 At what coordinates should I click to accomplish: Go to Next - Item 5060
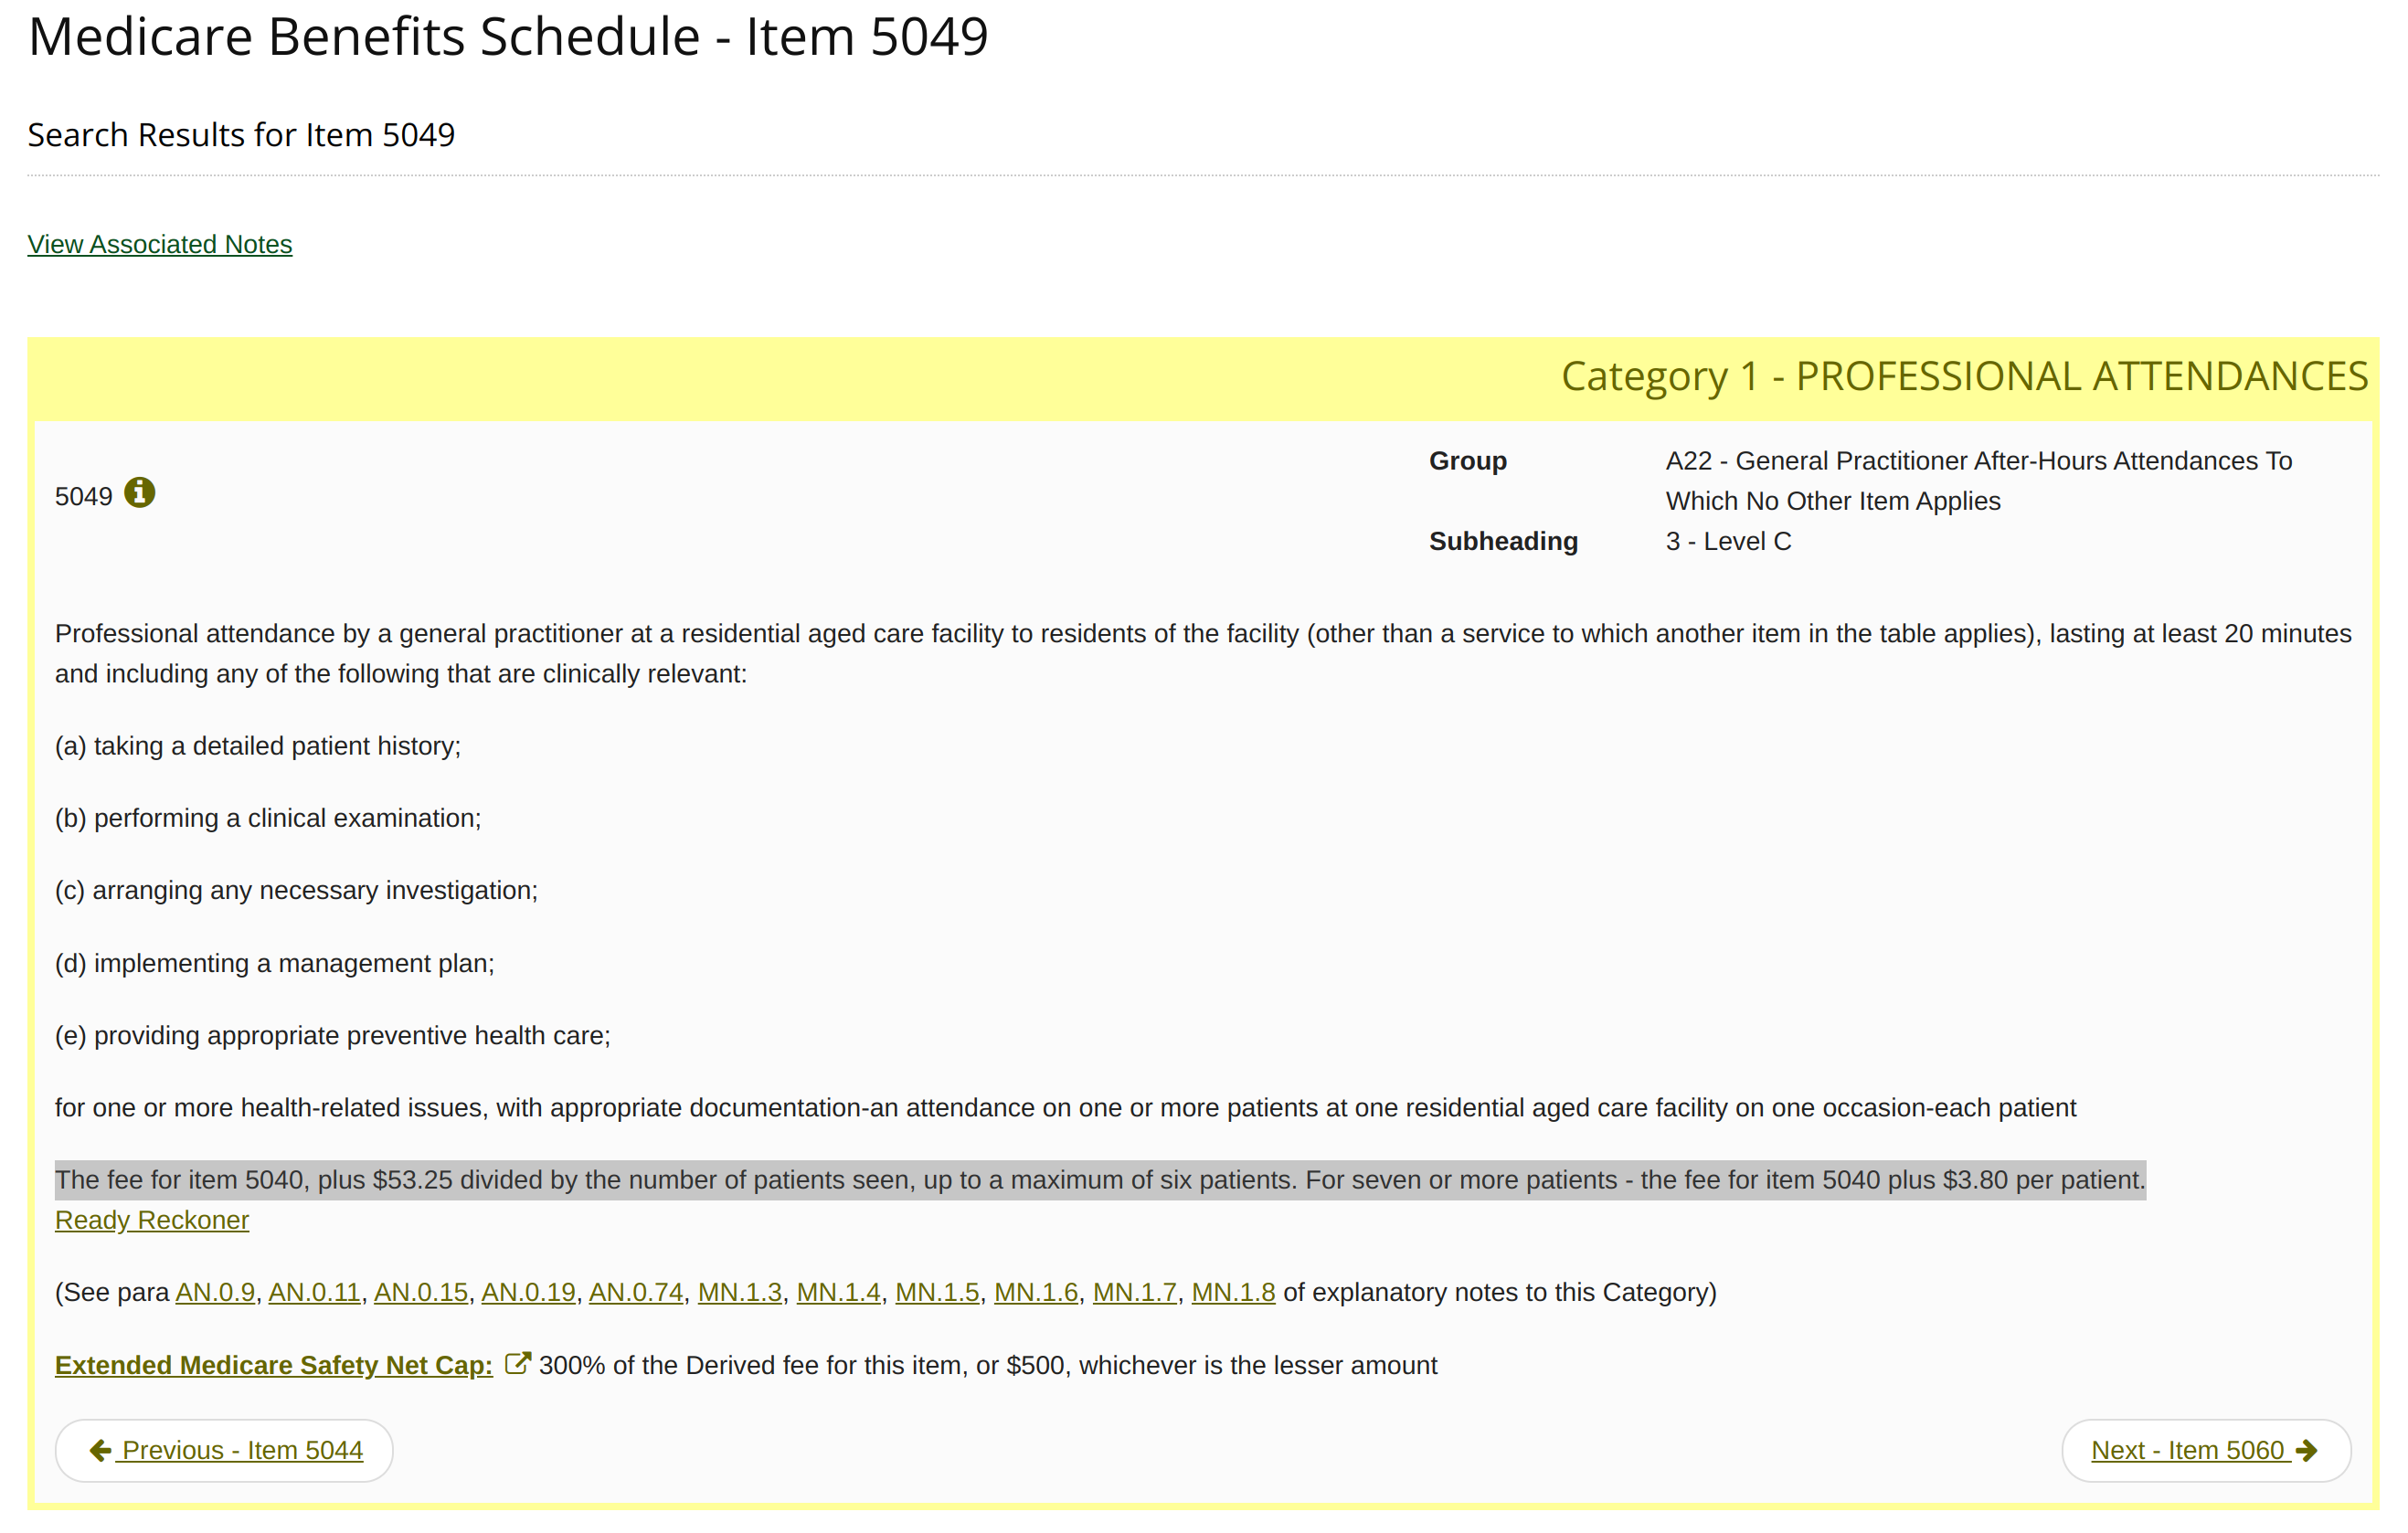click(x=2187, y=1451)
